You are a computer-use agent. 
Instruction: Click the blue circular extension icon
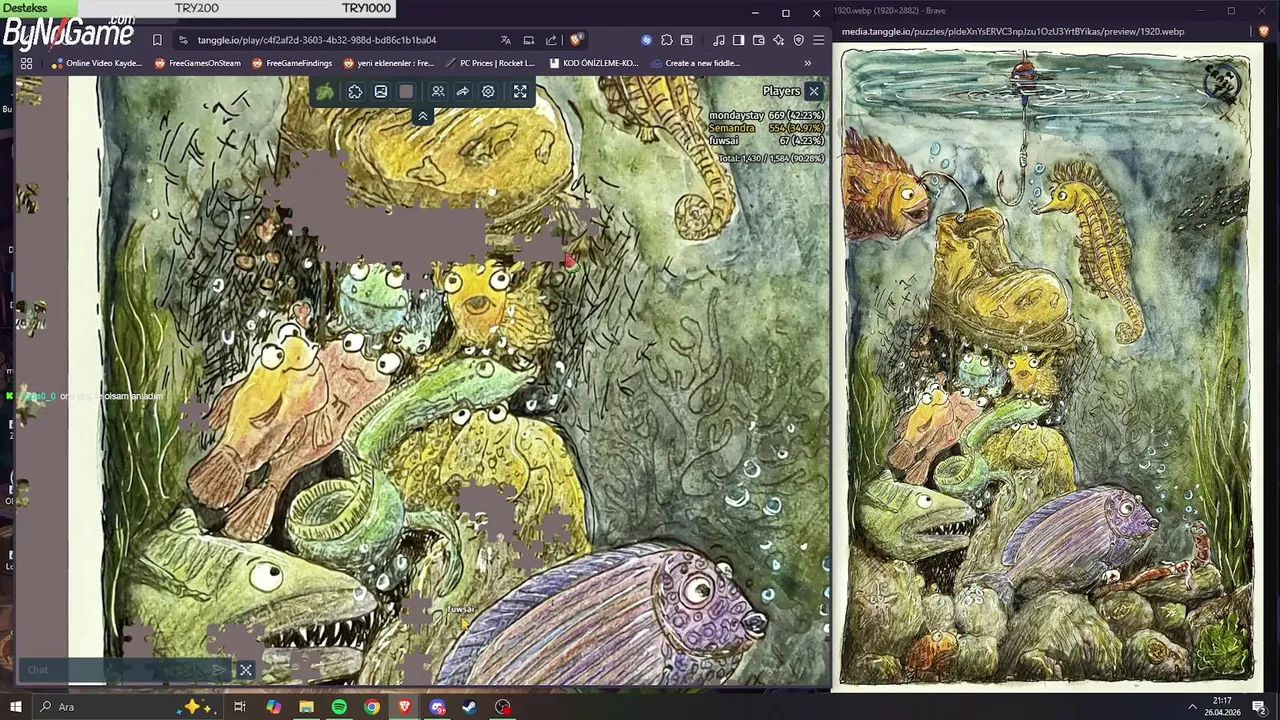coord(647,40)
